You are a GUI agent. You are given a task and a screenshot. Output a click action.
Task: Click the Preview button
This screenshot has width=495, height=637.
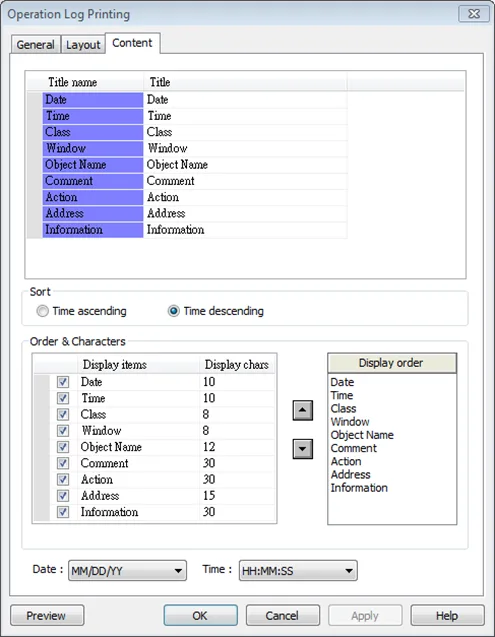click(47, 615)
